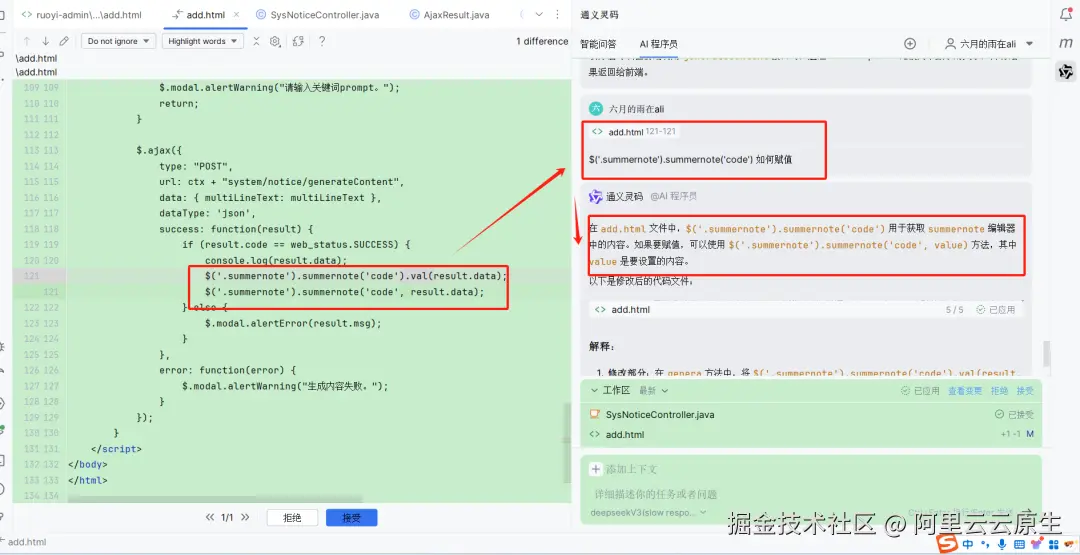Click the add.html 121-121 context chip
This screenshot has width=1080, height=555.
pyautogui.click(x=634, y=132)
